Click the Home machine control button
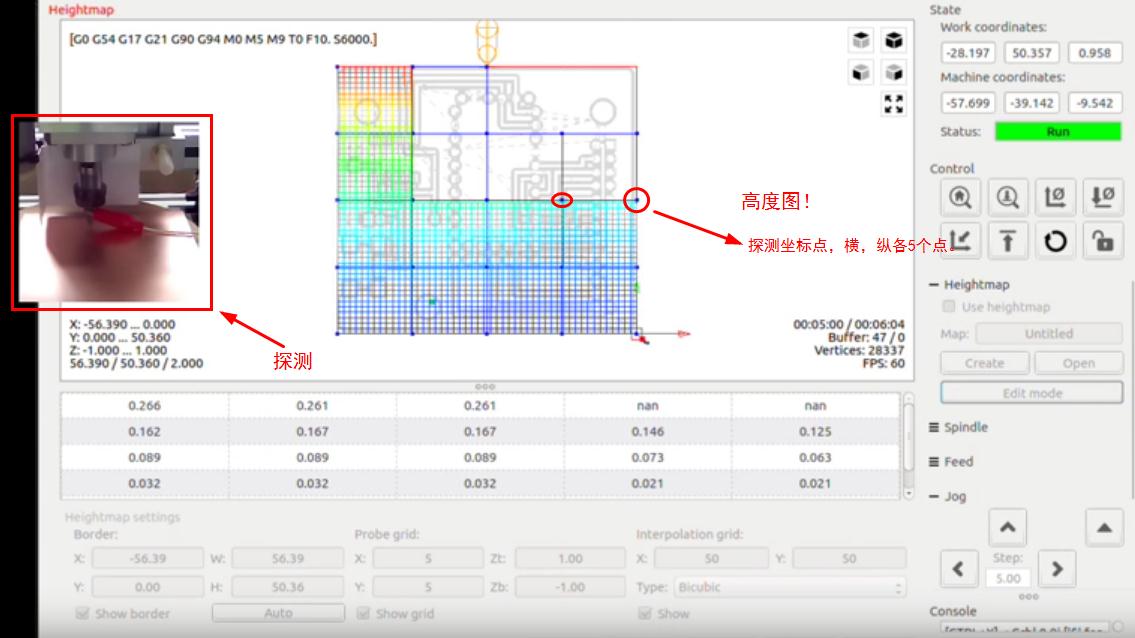 (x=960, y=198)
